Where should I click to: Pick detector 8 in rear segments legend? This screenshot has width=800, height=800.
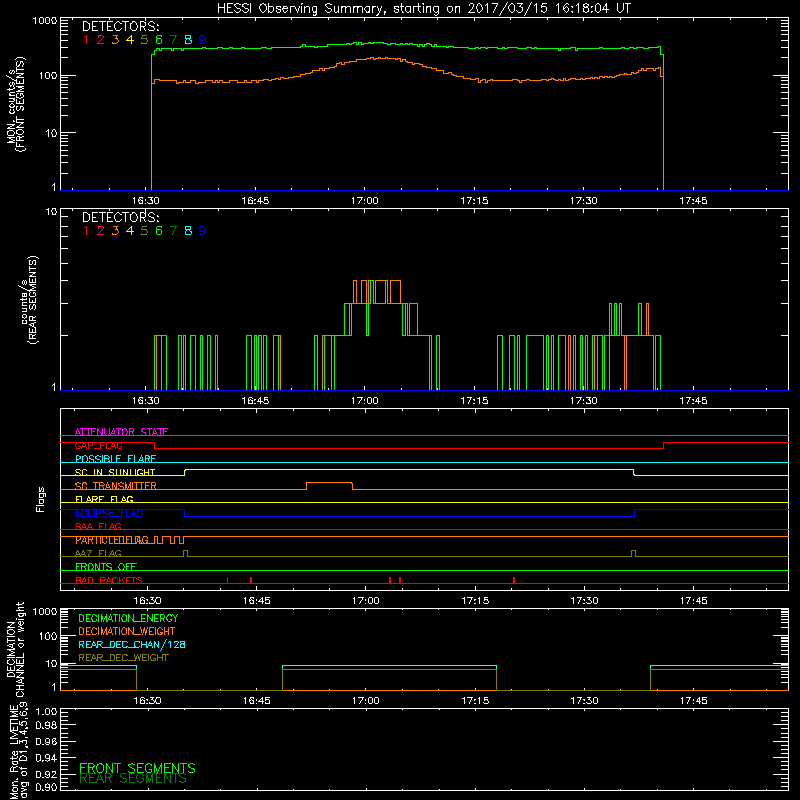pos(188,231)
